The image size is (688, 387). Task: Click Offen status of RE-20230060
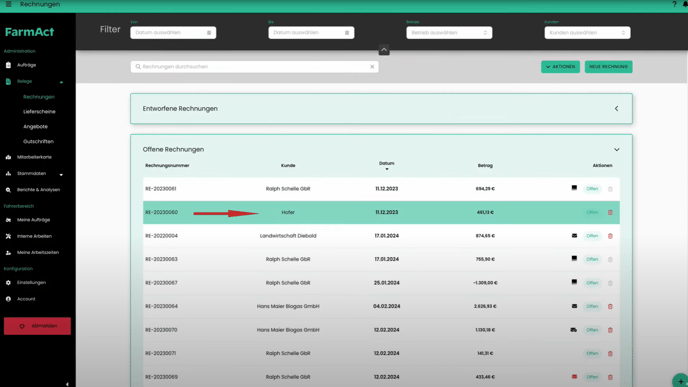(x=592, y=212)
